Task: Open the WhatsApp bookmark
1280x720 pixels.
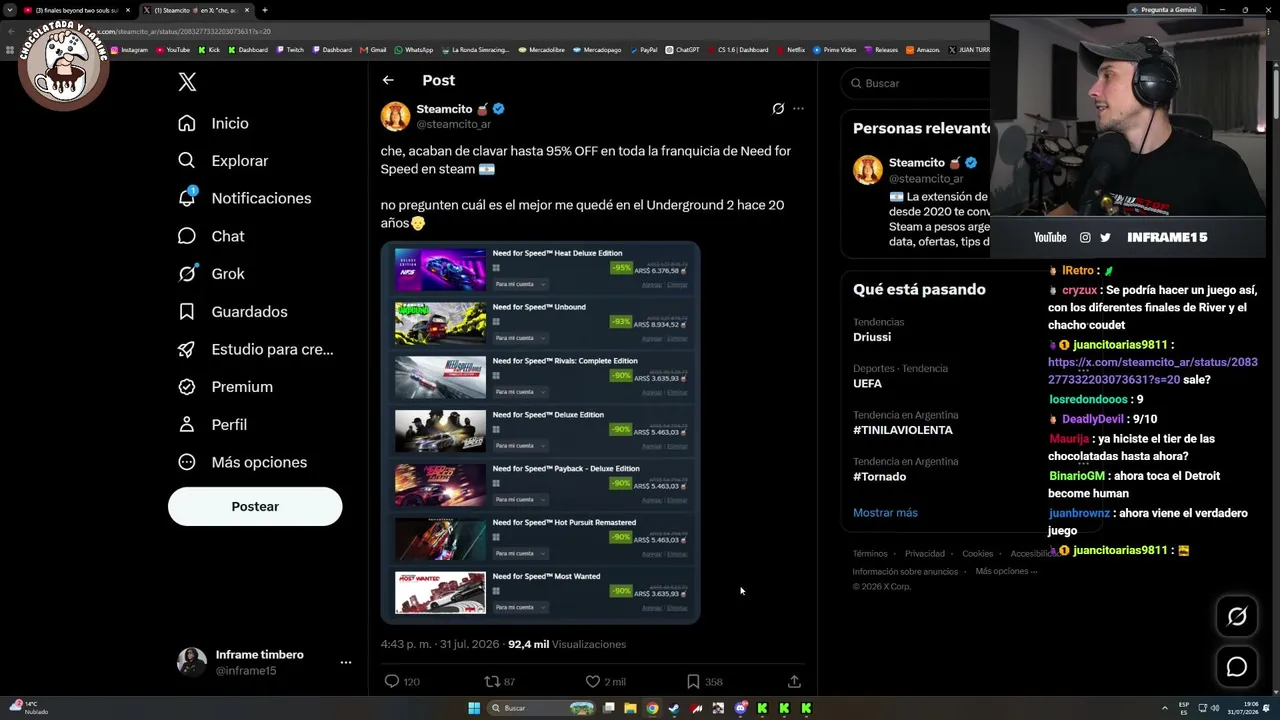Action: click(414, 50)
